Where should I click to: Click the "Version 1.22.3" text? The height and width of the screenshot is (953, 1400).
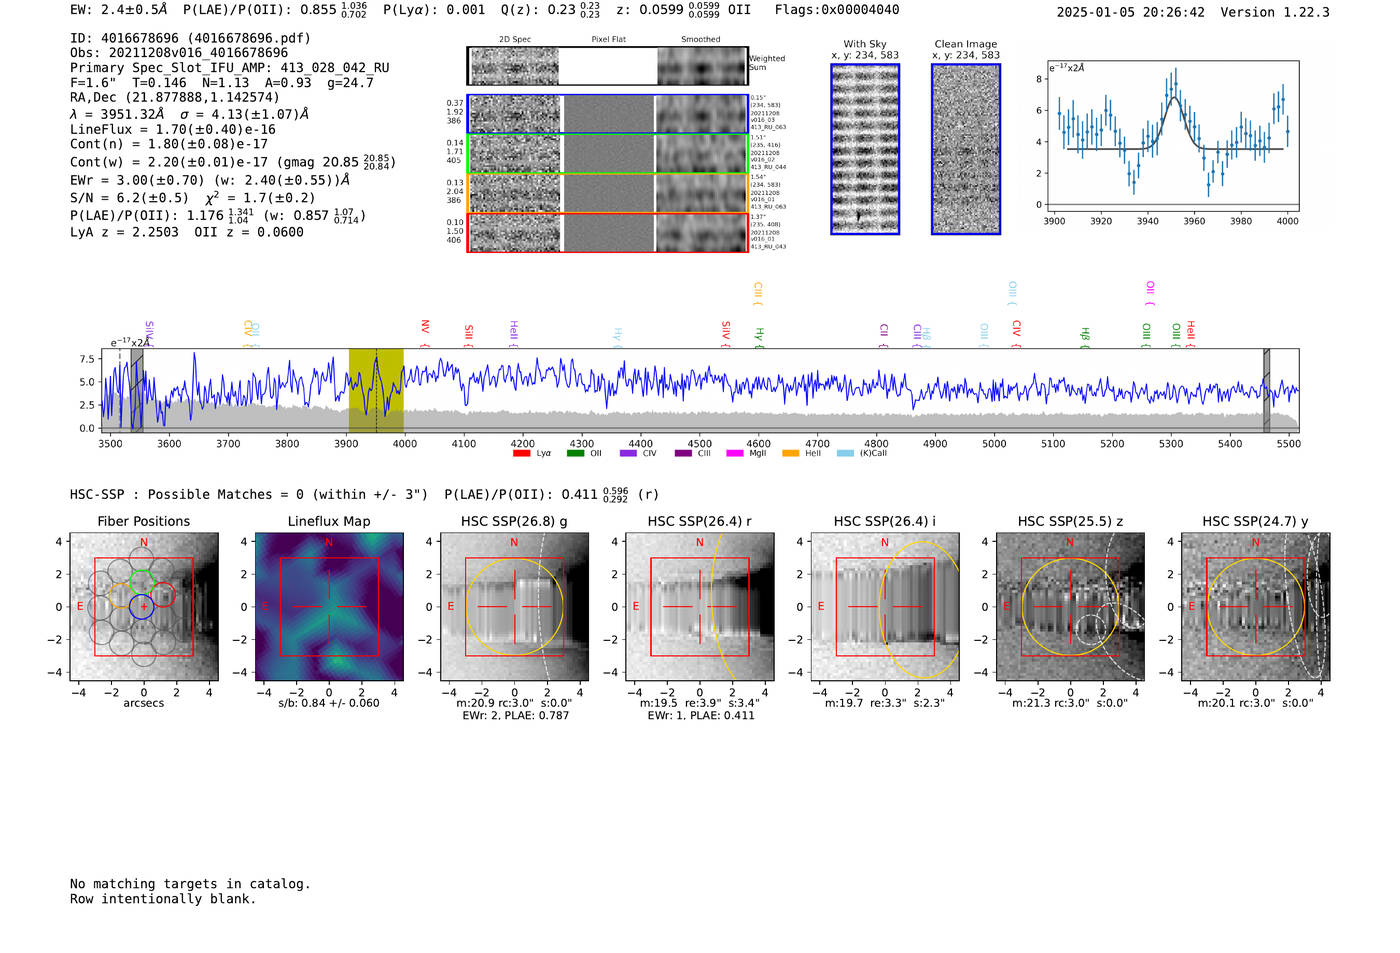click(1275, 12)
